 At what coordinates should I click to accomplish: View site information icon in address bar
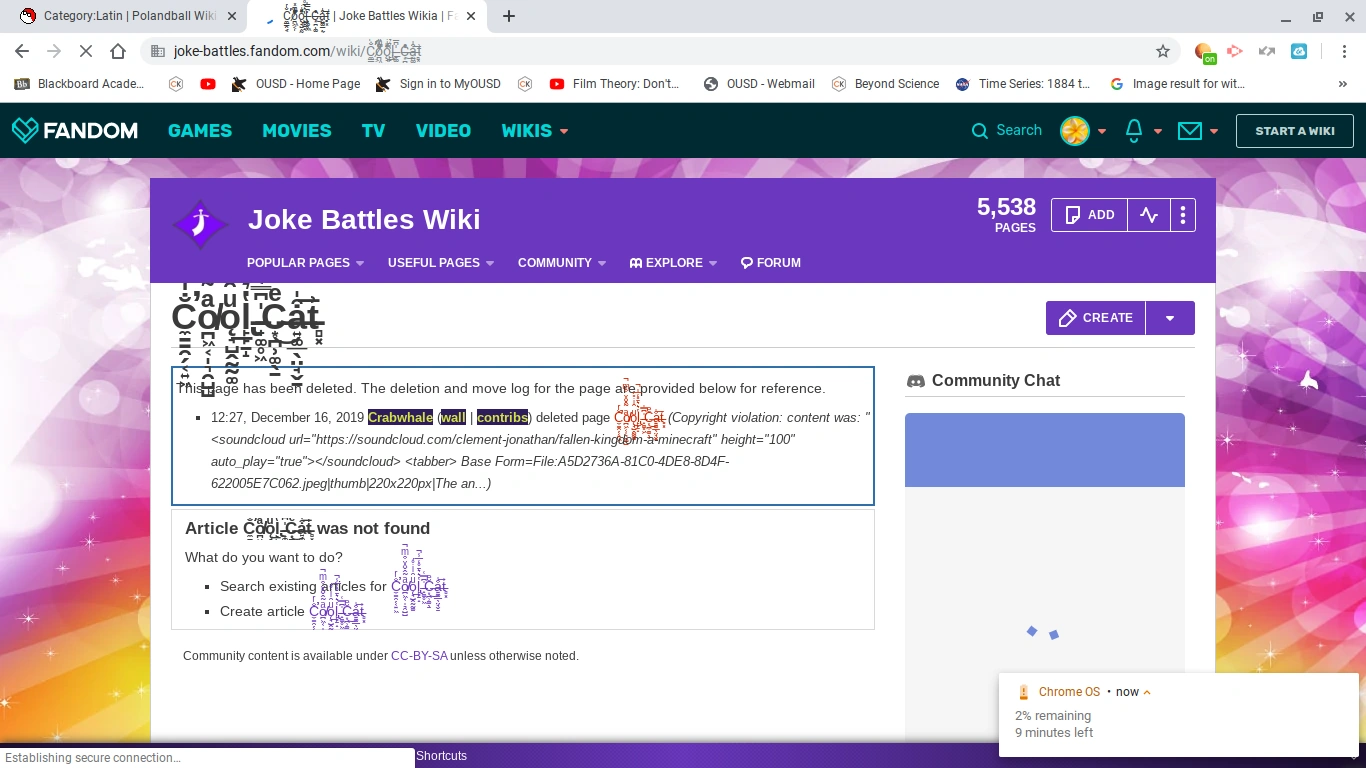pos(157,51)
